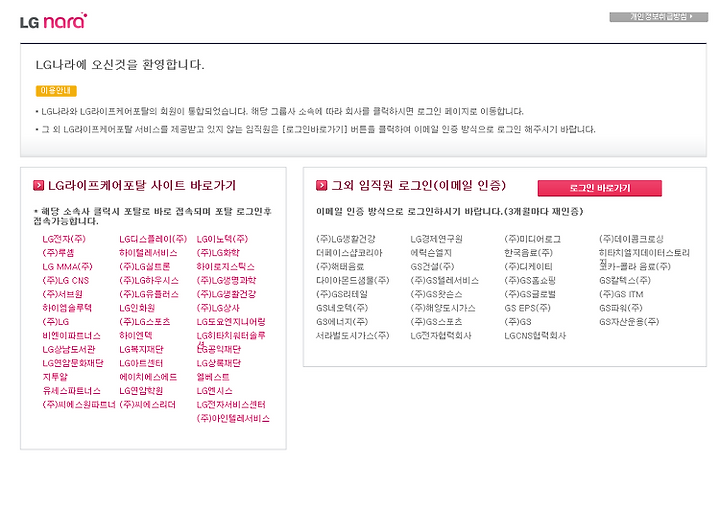Click the GS건설(주) entry
This screenshot has width=720, height=508.
[x=432, y=267]
